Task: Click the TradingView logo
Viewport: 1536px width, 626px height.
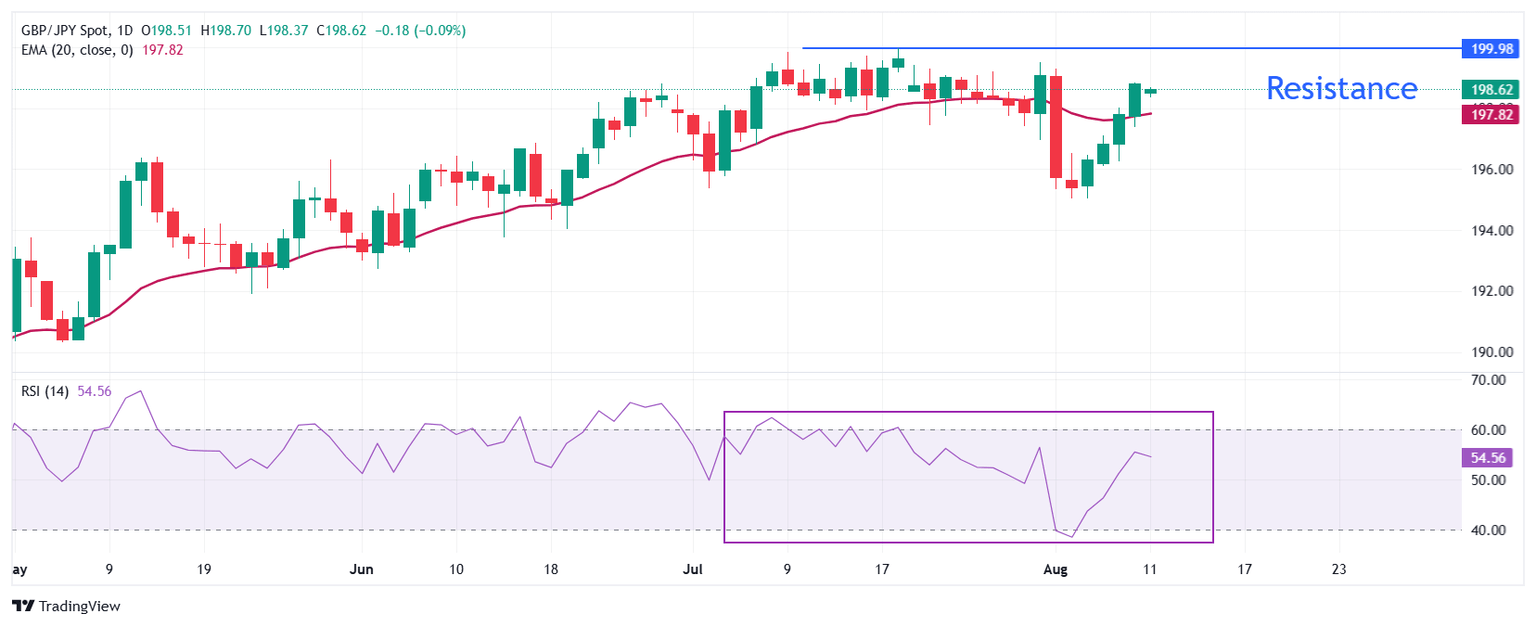Action: click(x=65, y=606)
